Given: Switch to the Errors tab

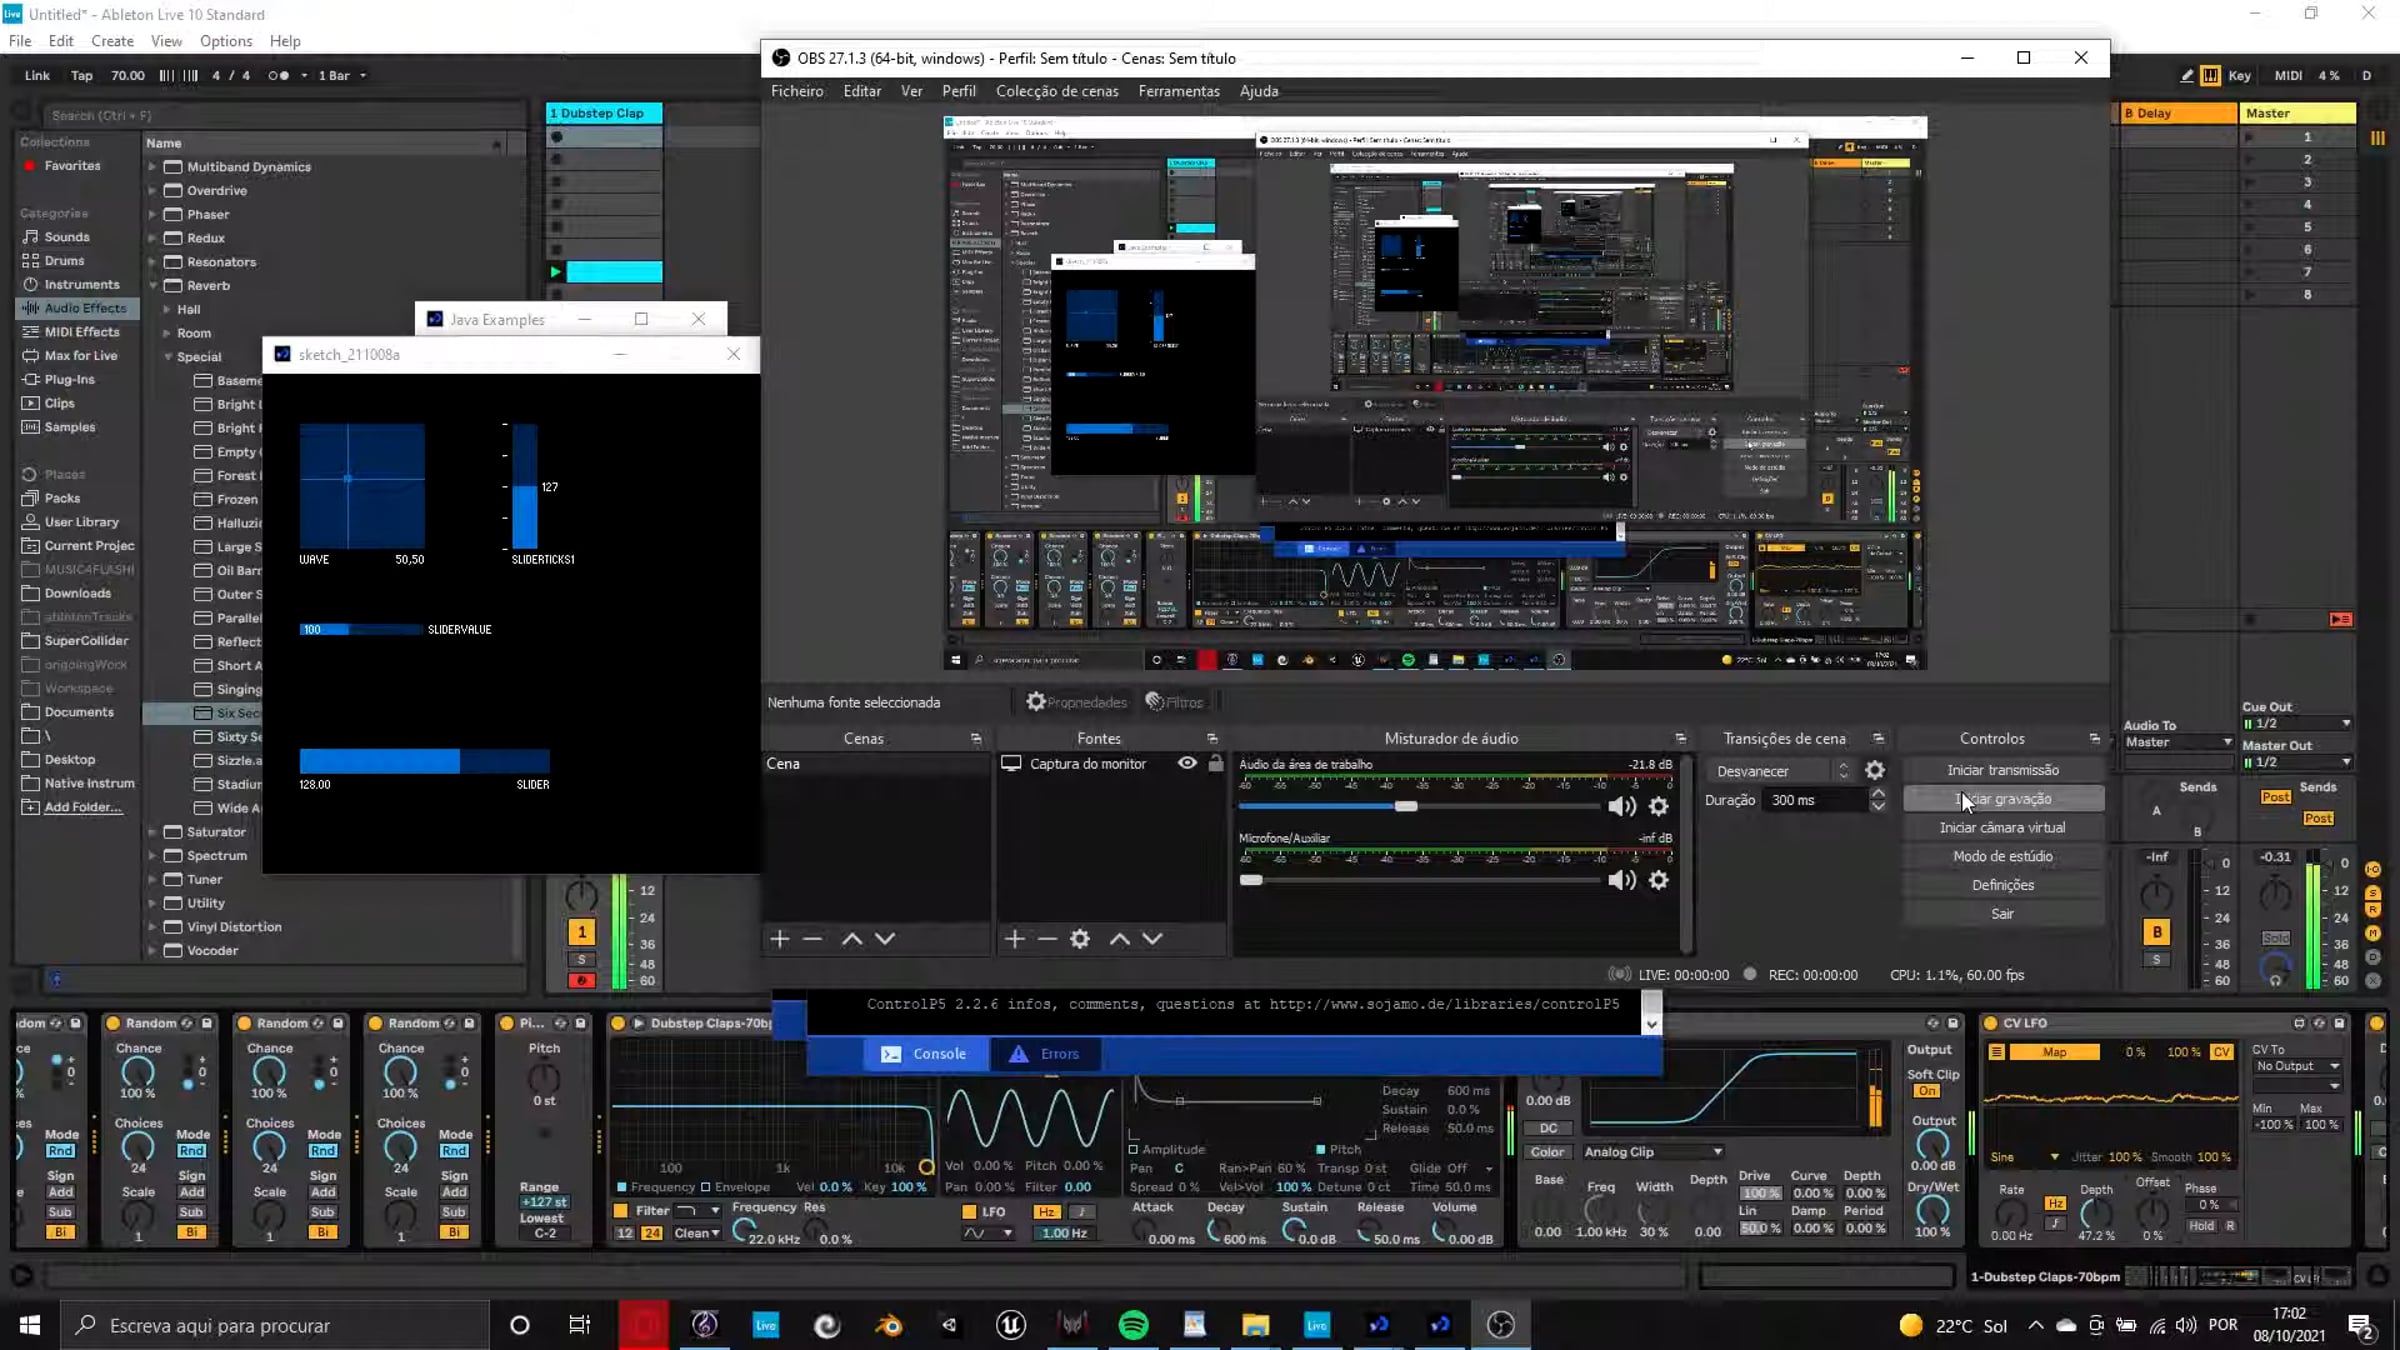Looking at the screenshot, I should pos(1045,1053).
